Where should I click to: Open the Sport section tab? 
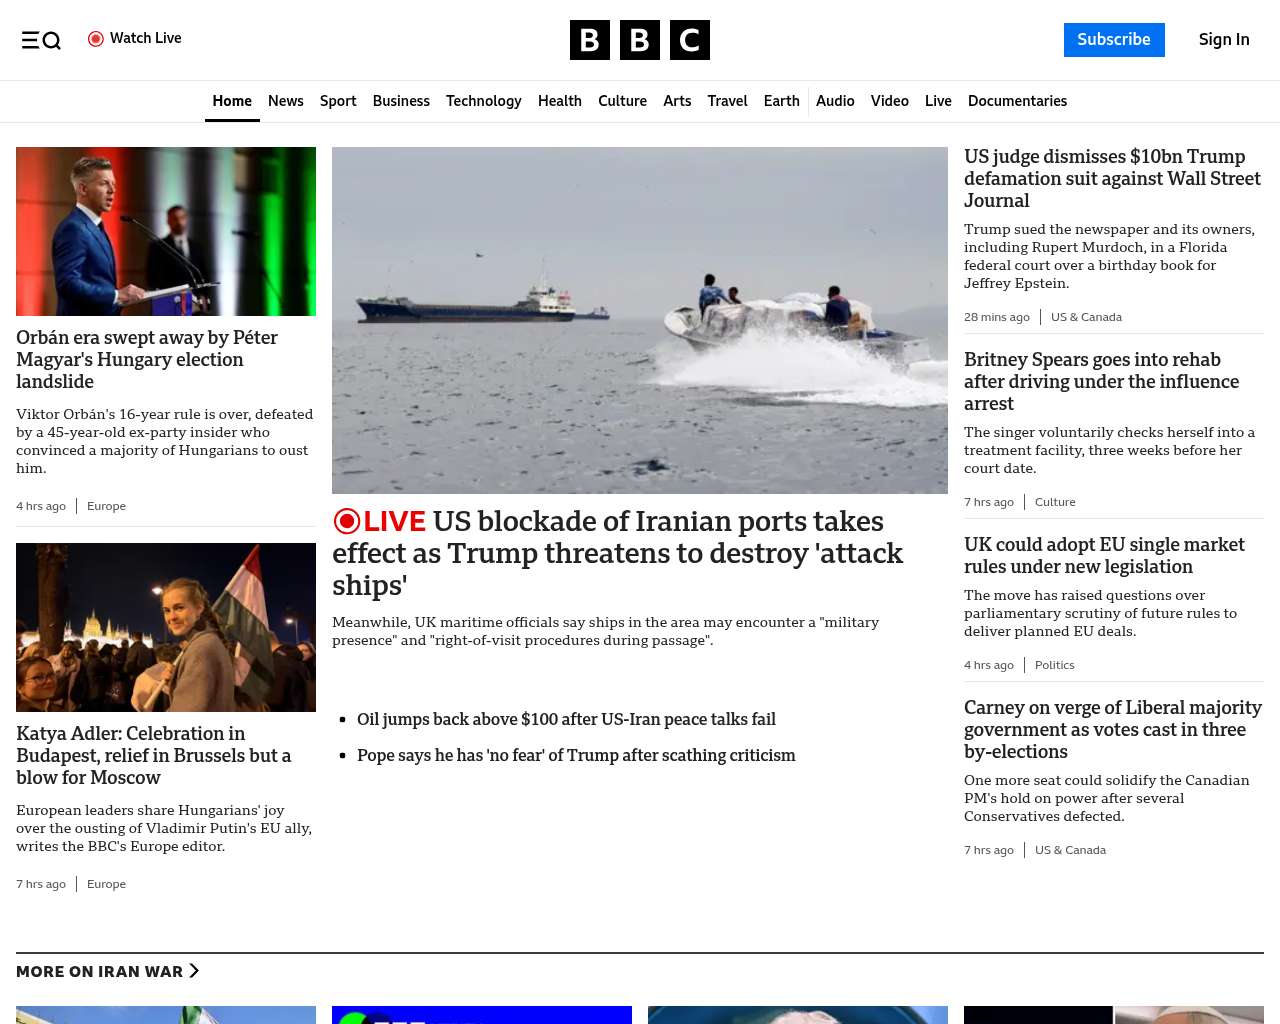point(338,101)
